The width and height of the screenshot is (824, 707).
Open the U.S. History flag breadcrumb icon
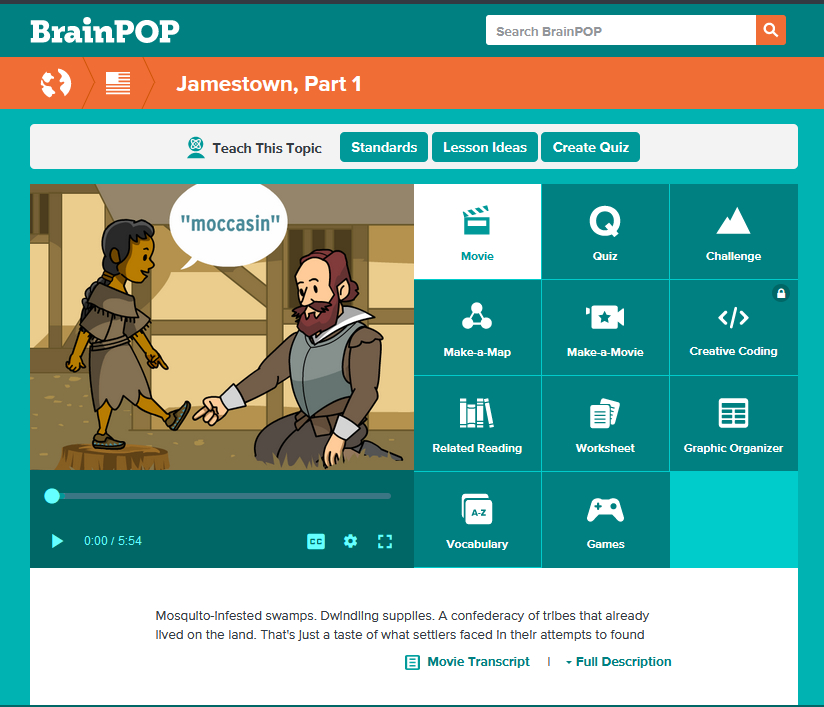(118, 83)
